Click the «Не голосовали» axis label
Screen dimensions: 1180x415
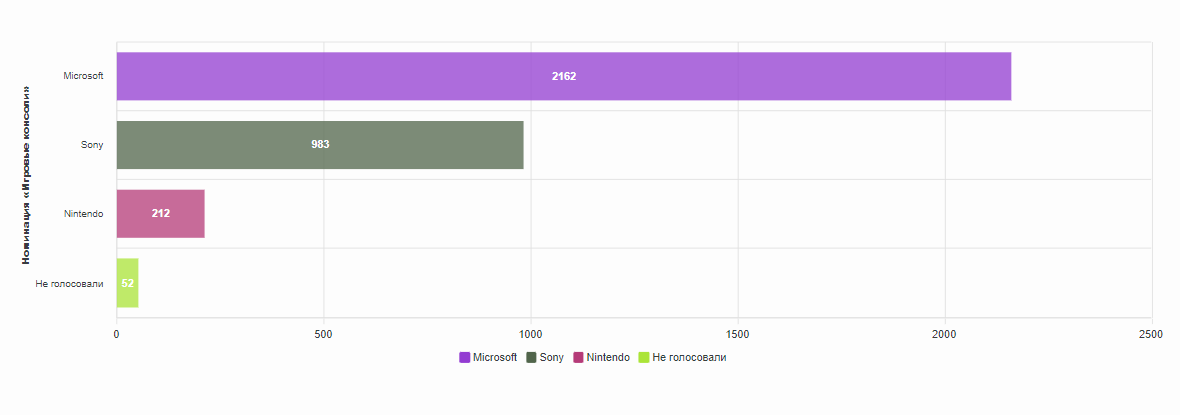69,283
